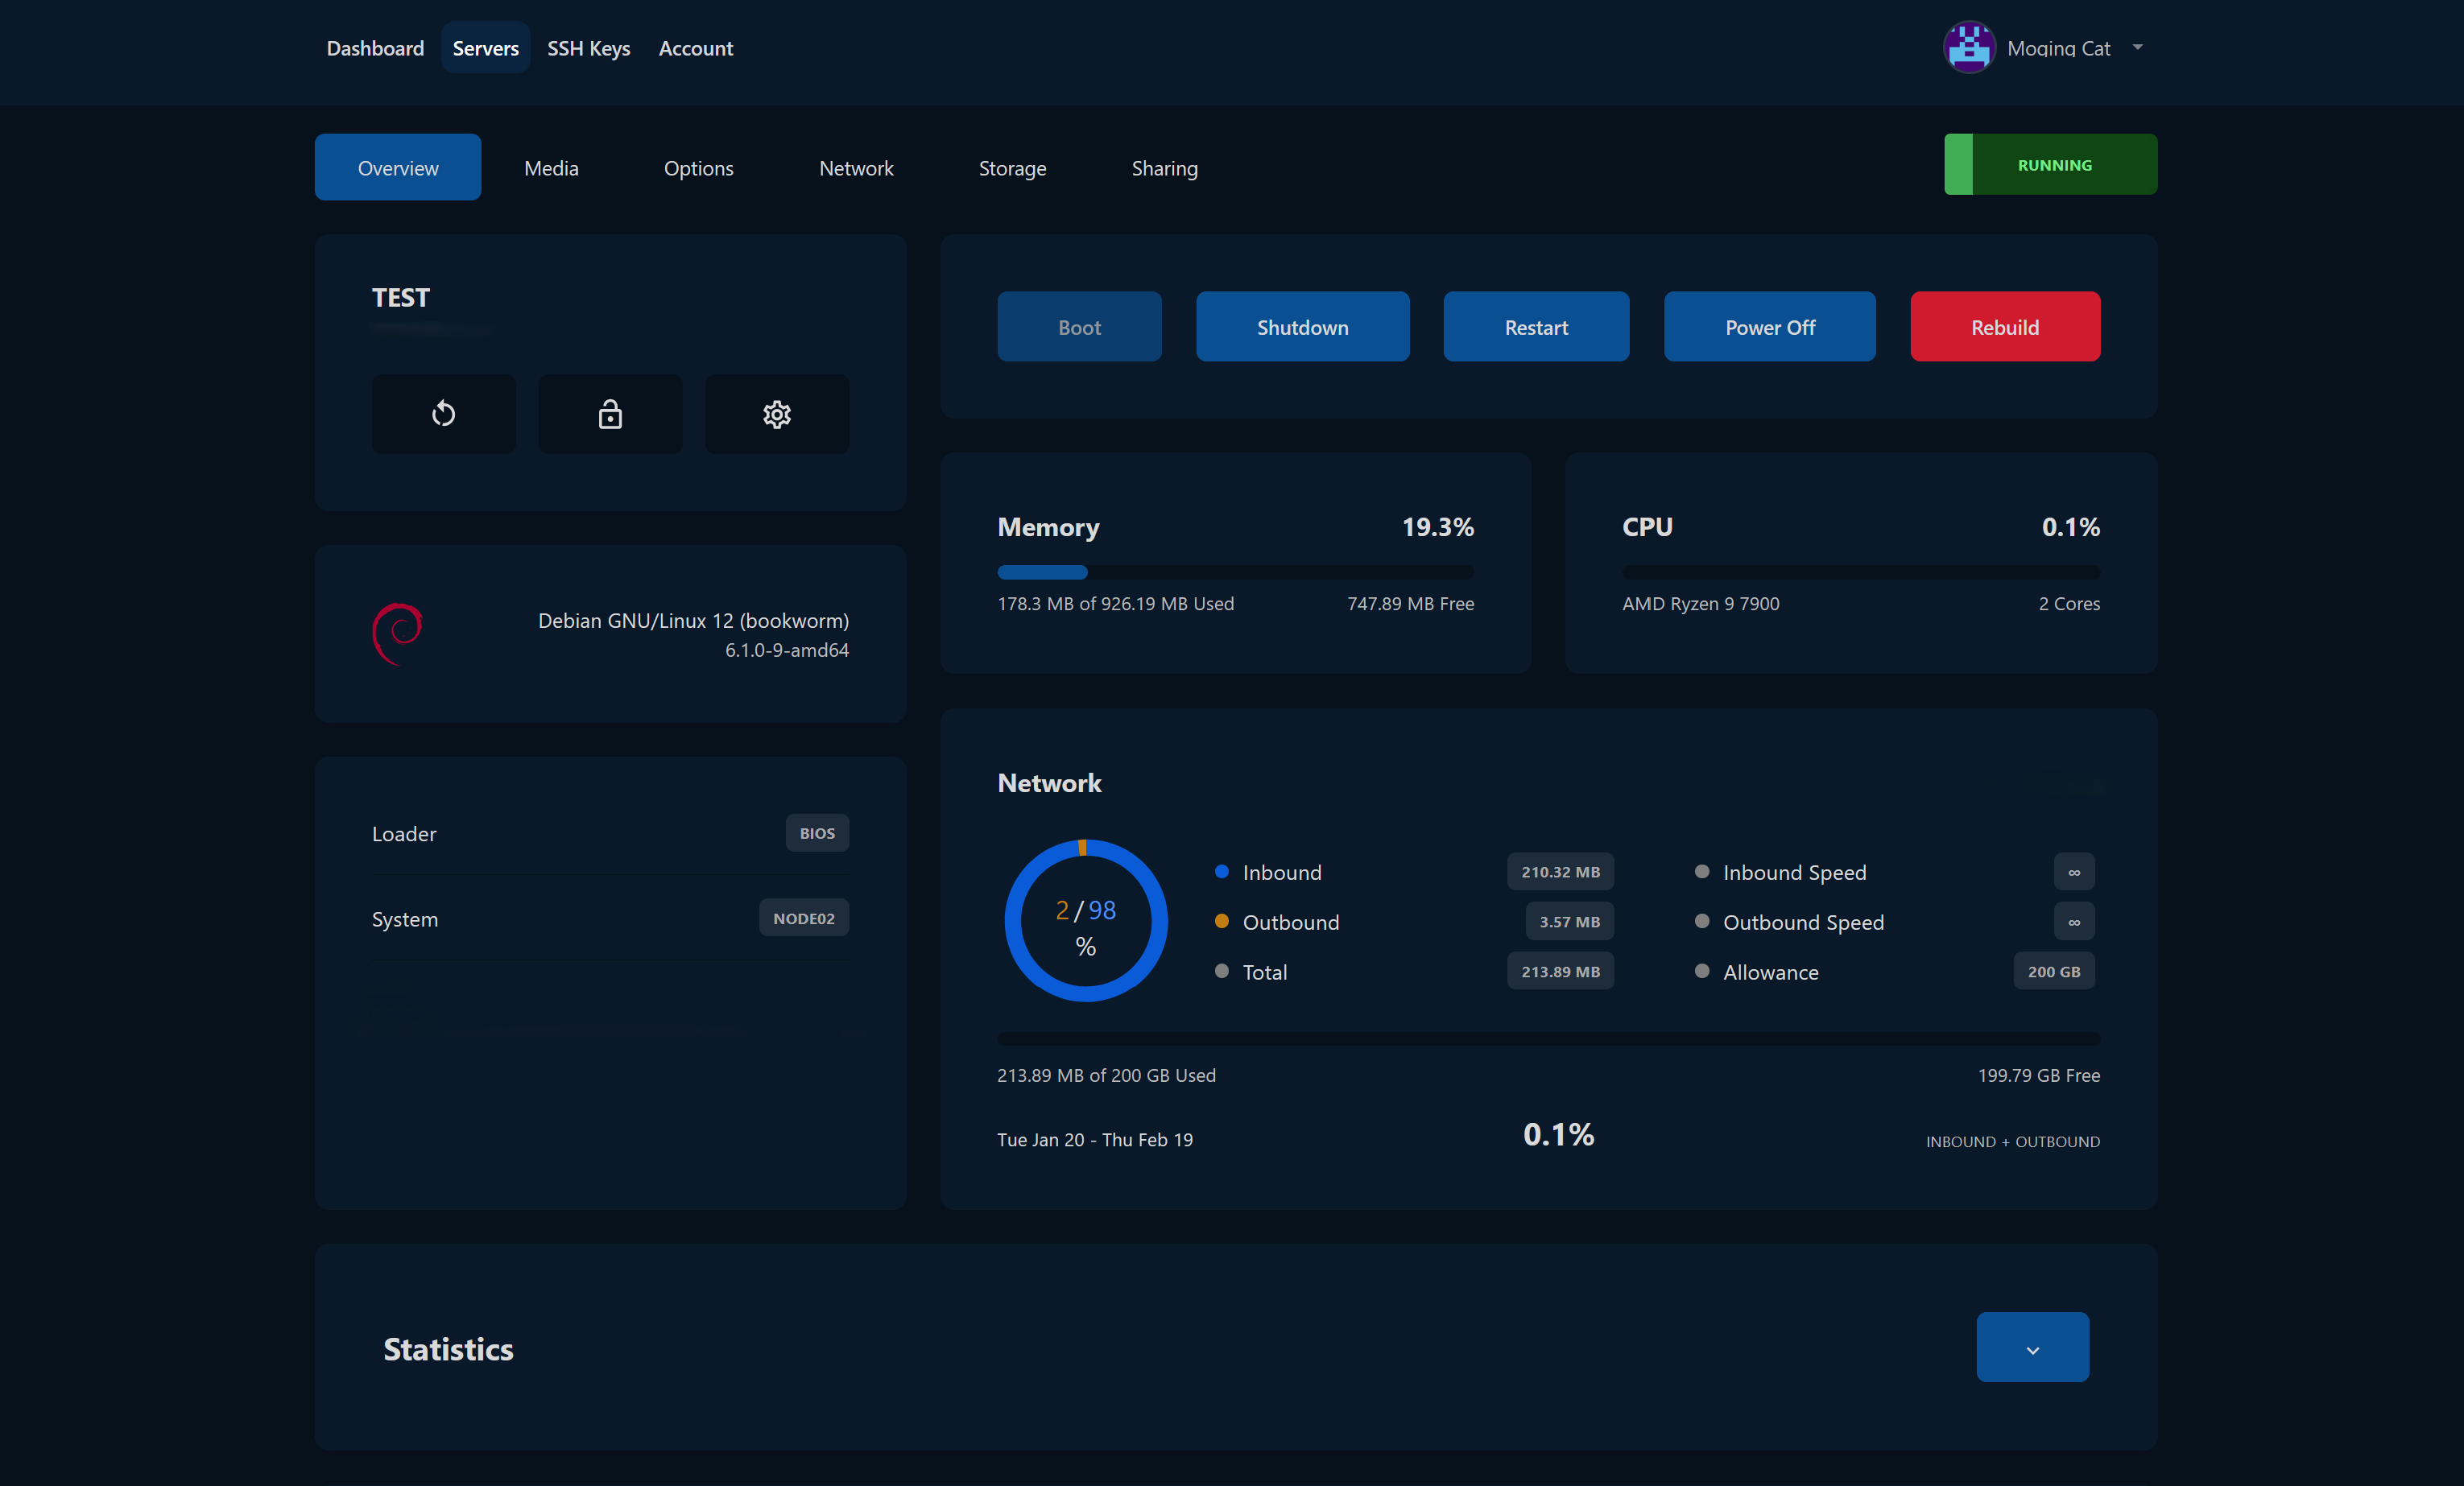Open the SSH Keys menu item
The image size is (2464, 1486).
point(588,47)
